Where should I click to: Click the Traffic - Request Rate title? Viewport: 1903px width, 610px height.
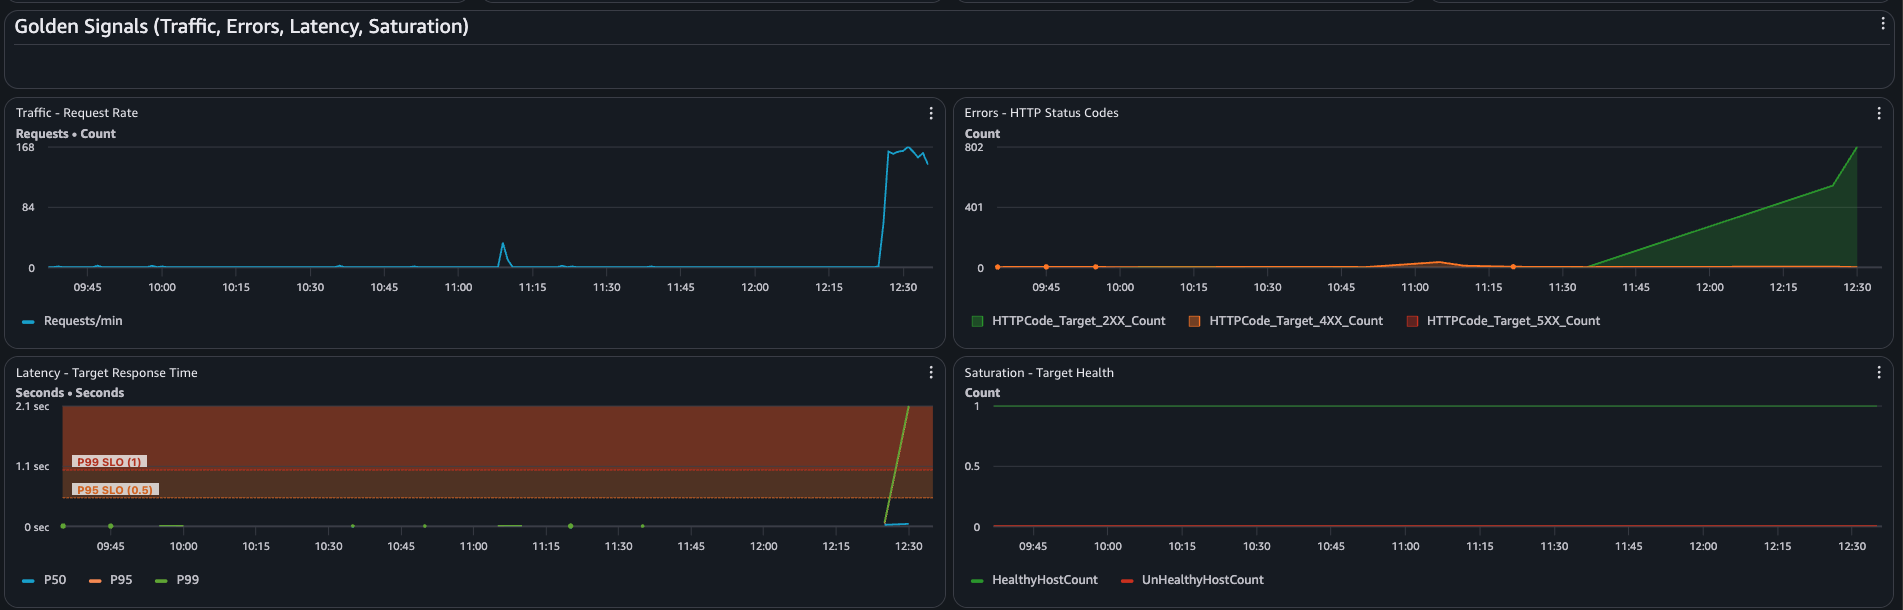[x=77, y=113]
